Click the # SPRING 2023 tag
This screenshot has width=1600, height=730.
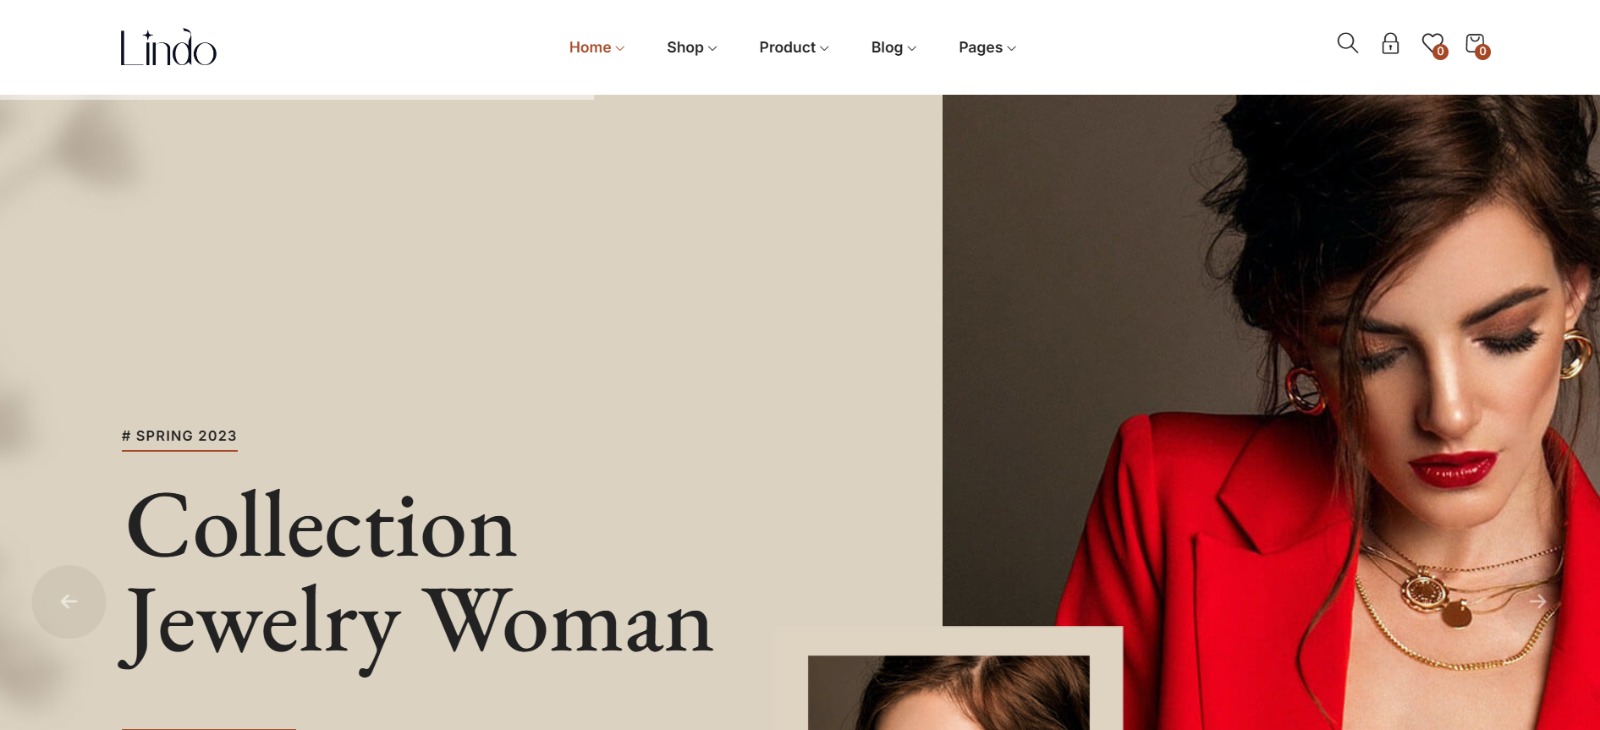tap(179, 436)
